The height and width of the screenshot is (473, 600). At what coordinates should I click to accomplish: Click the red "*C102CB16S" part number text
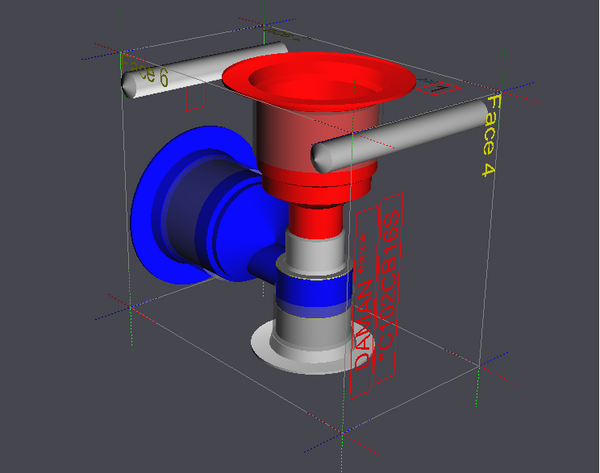point(388,286)
